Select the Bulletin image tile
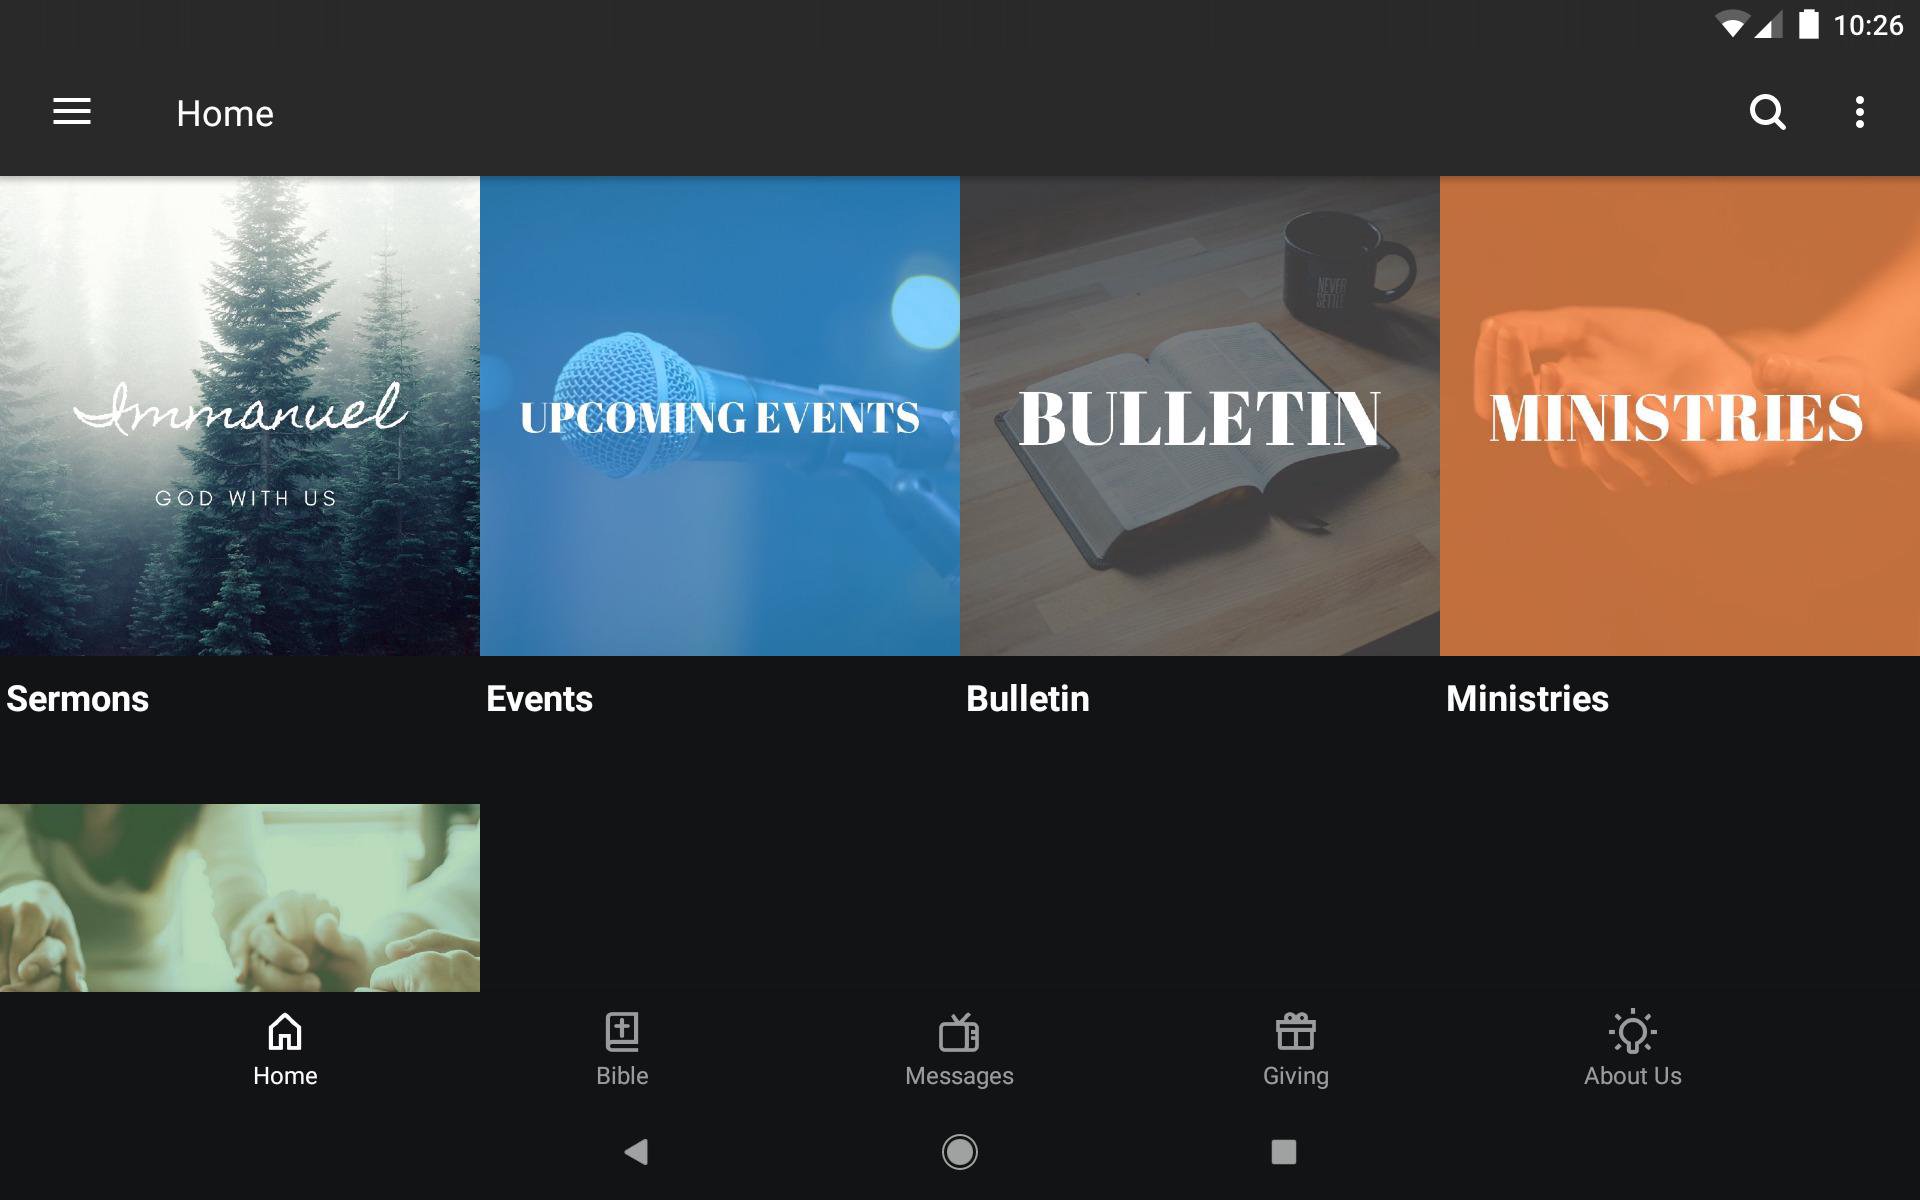This screenshot has width=1920, height=1200. tap(1200, 416)
